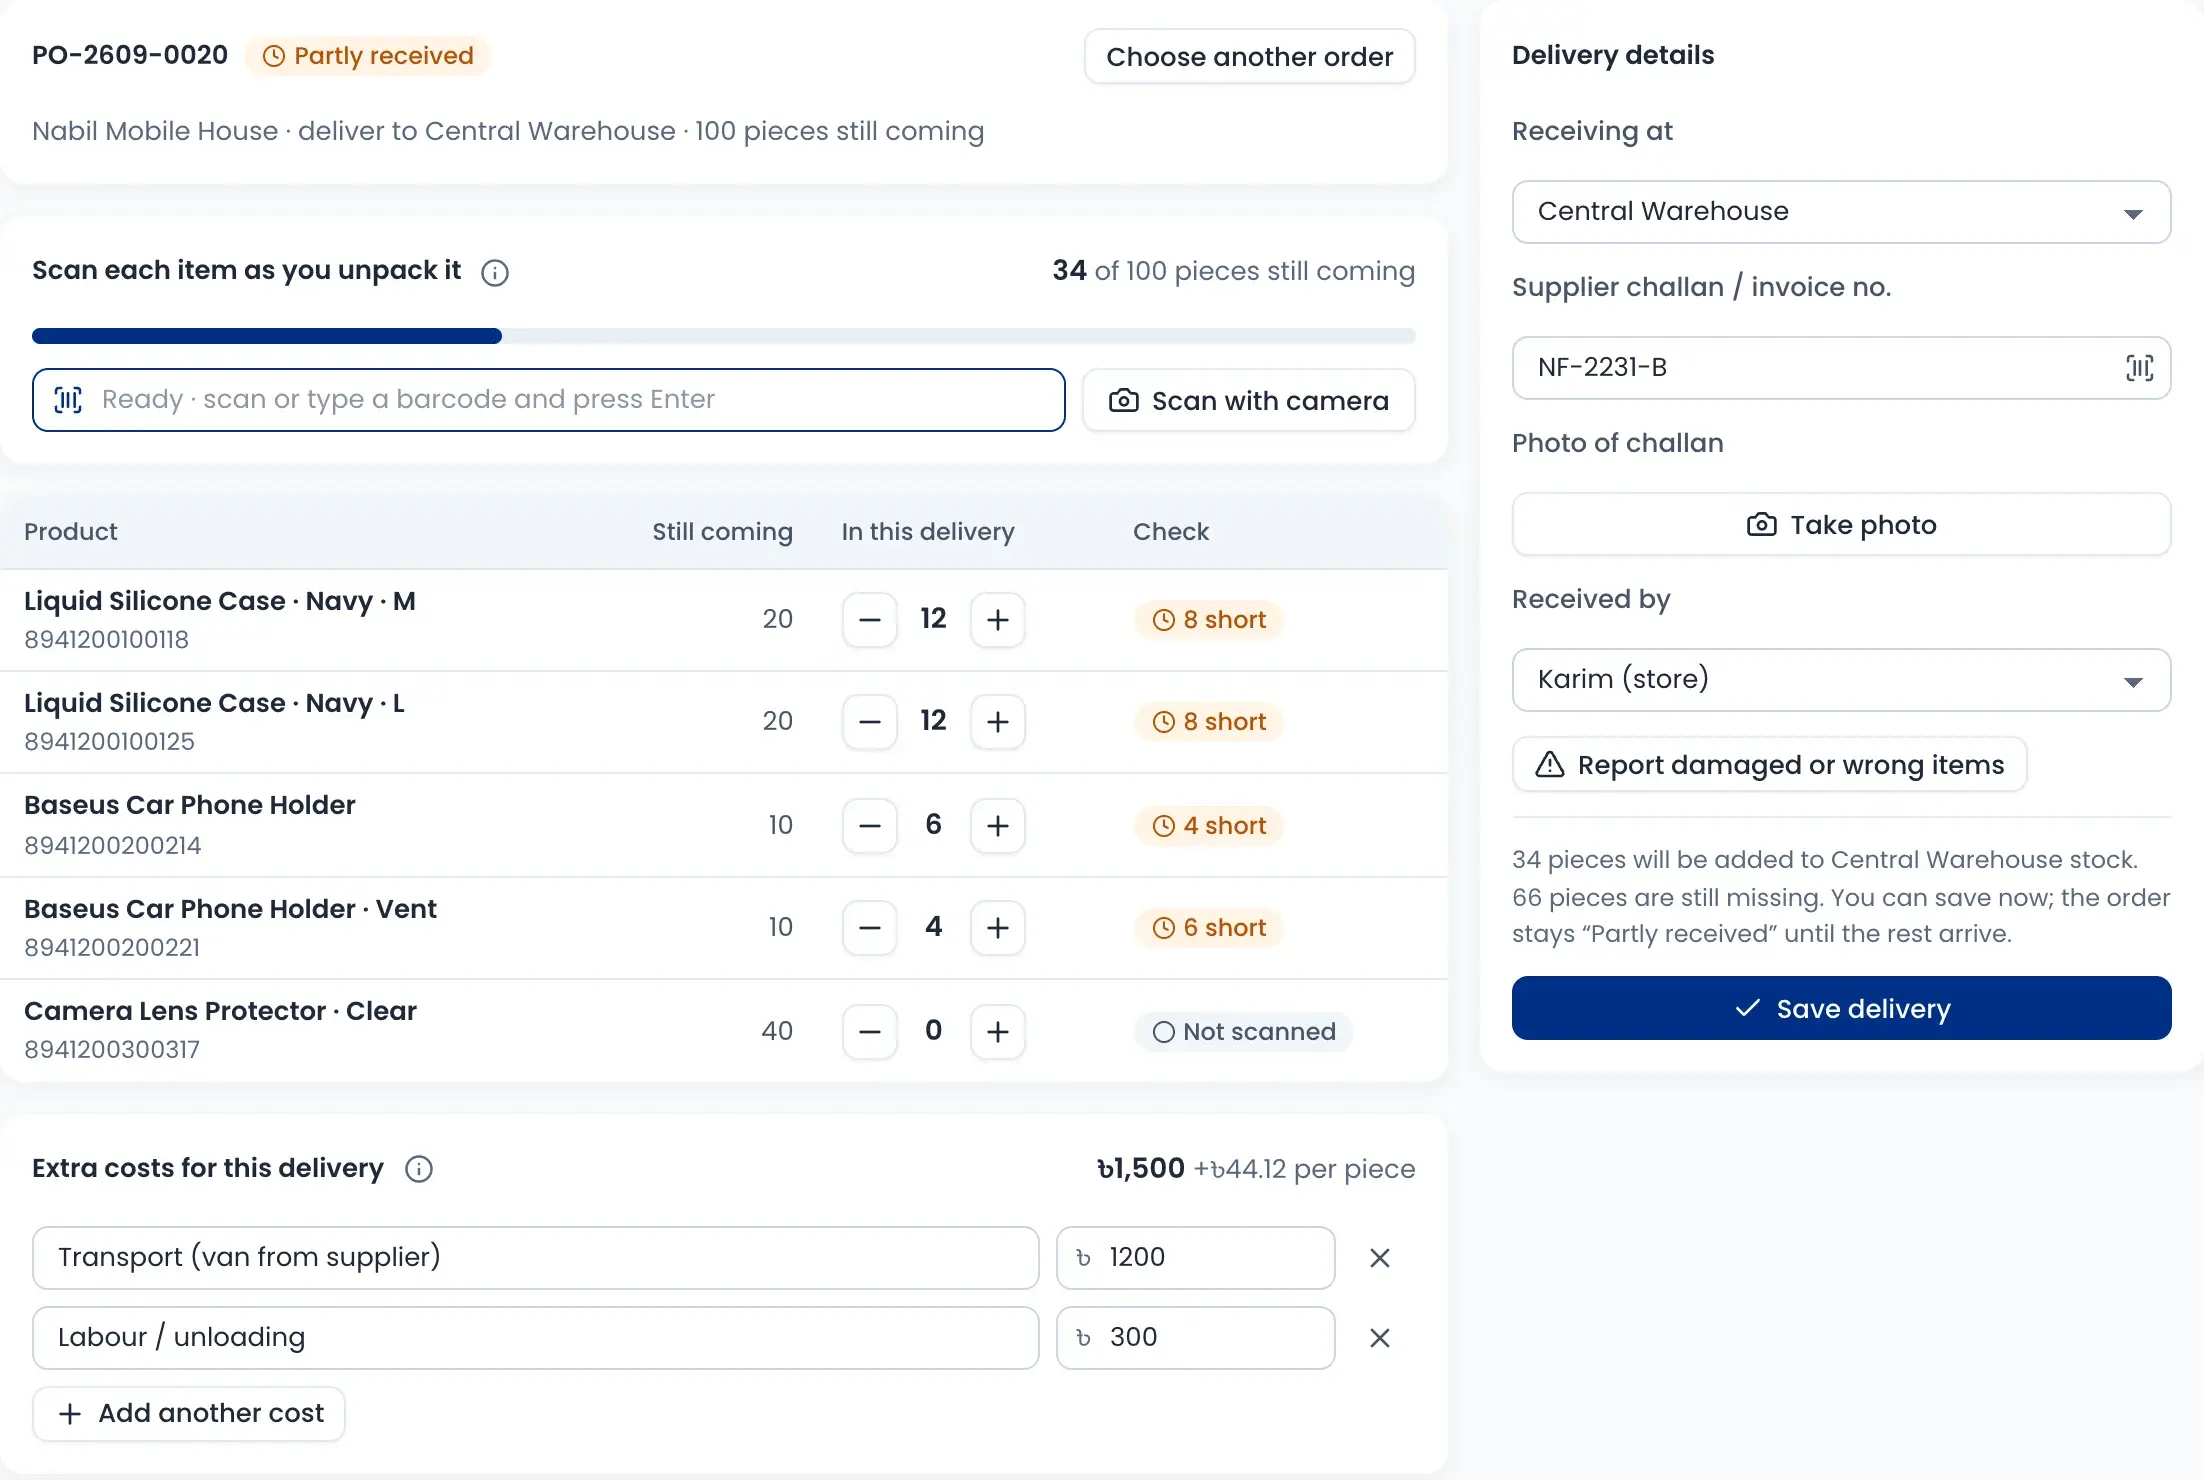Click the '4 short' badge
Image resolution: width=2204 pixels, height=1480 pixels.
coord(1209,826)
